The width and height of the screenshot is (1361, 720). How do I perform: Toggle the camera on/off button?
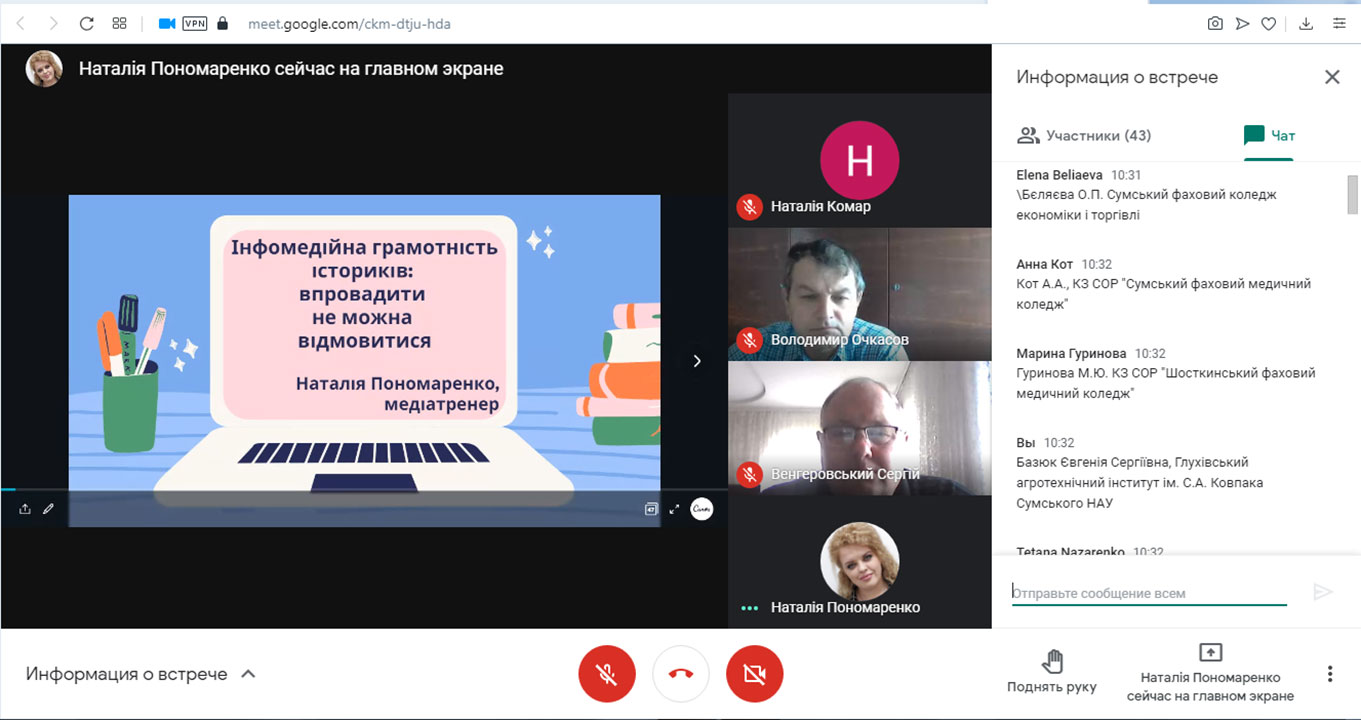pos(755,674)
